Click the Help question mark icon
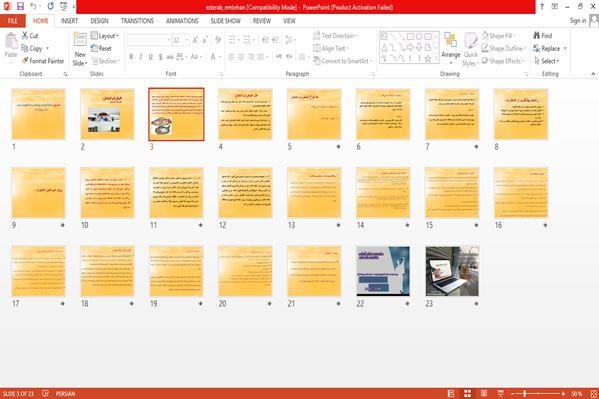The image size is (599, 399). [x=542, y=6]
